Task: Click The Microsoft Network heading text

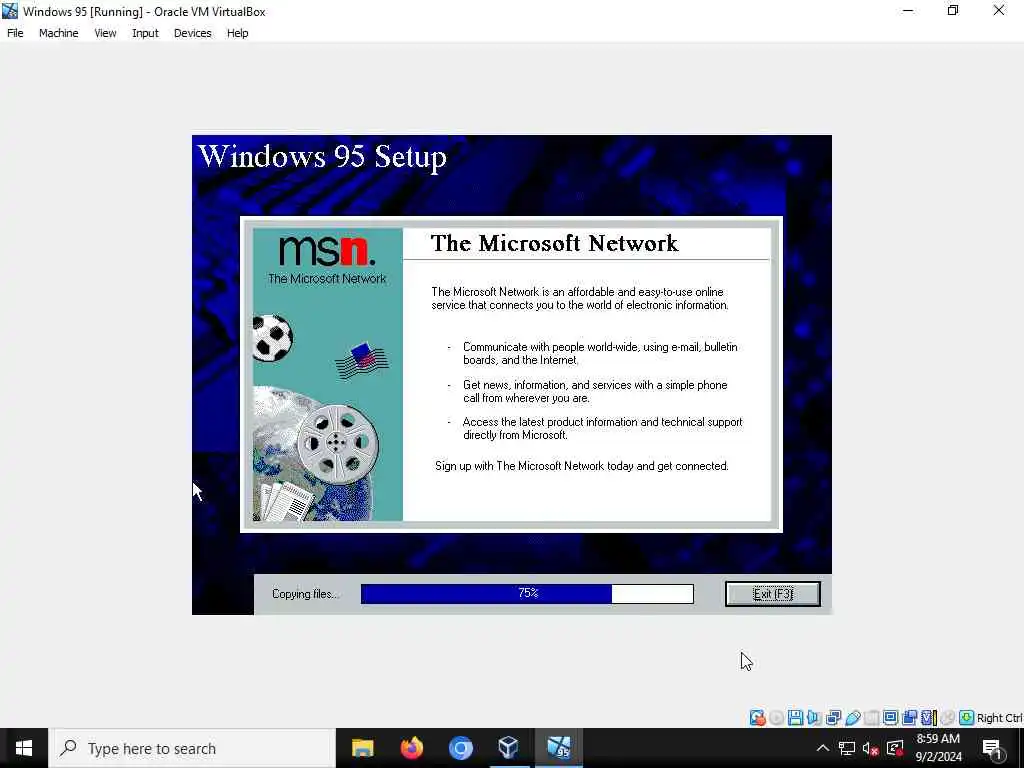Action: tap(554, 243)
